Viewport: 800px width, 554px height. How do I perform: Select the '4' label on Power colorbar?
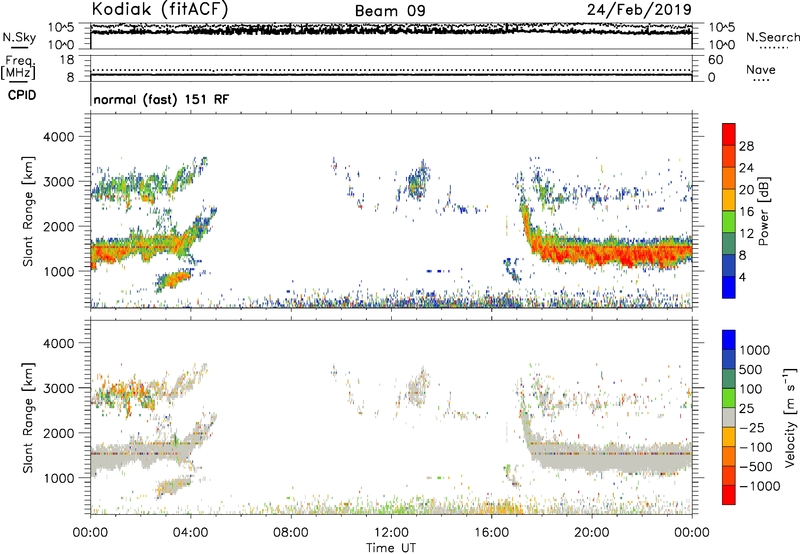pos(742,278)
